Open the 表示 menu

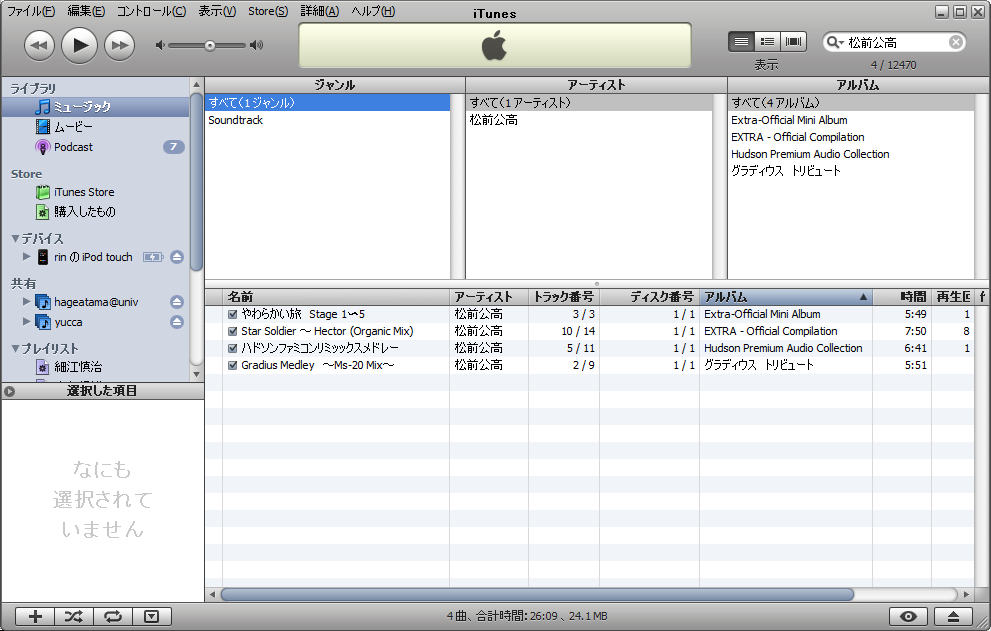pos(217,11)
